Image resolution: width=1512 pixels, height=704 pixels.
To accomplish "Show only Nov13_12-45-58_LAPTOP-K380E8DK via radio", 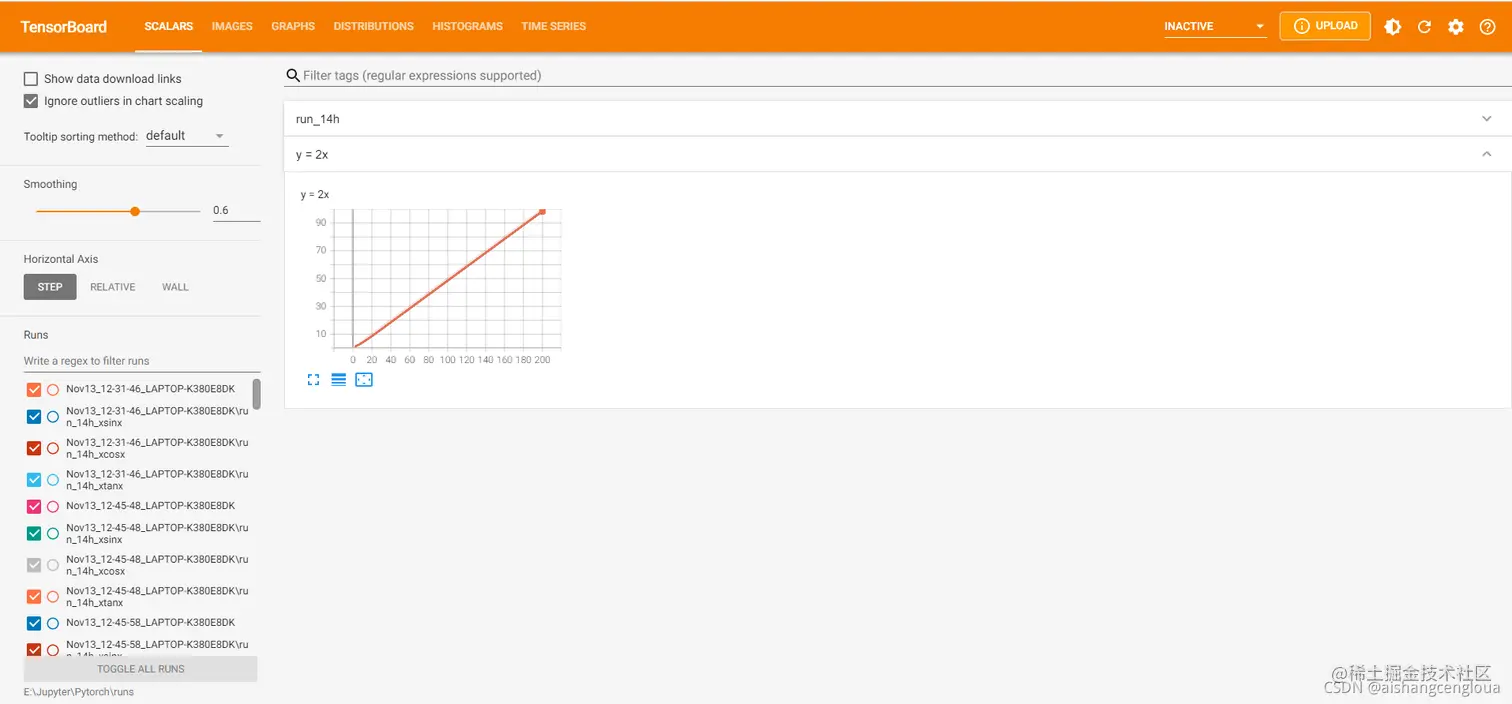I will (x=53, y=623).
